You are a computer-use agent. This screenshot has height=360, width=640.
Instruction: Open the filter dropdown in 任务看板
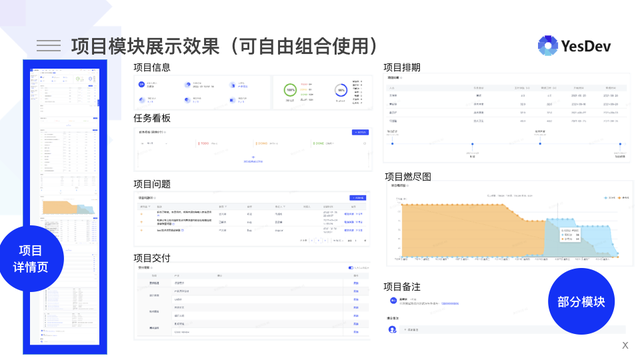[x=154, y=143]
